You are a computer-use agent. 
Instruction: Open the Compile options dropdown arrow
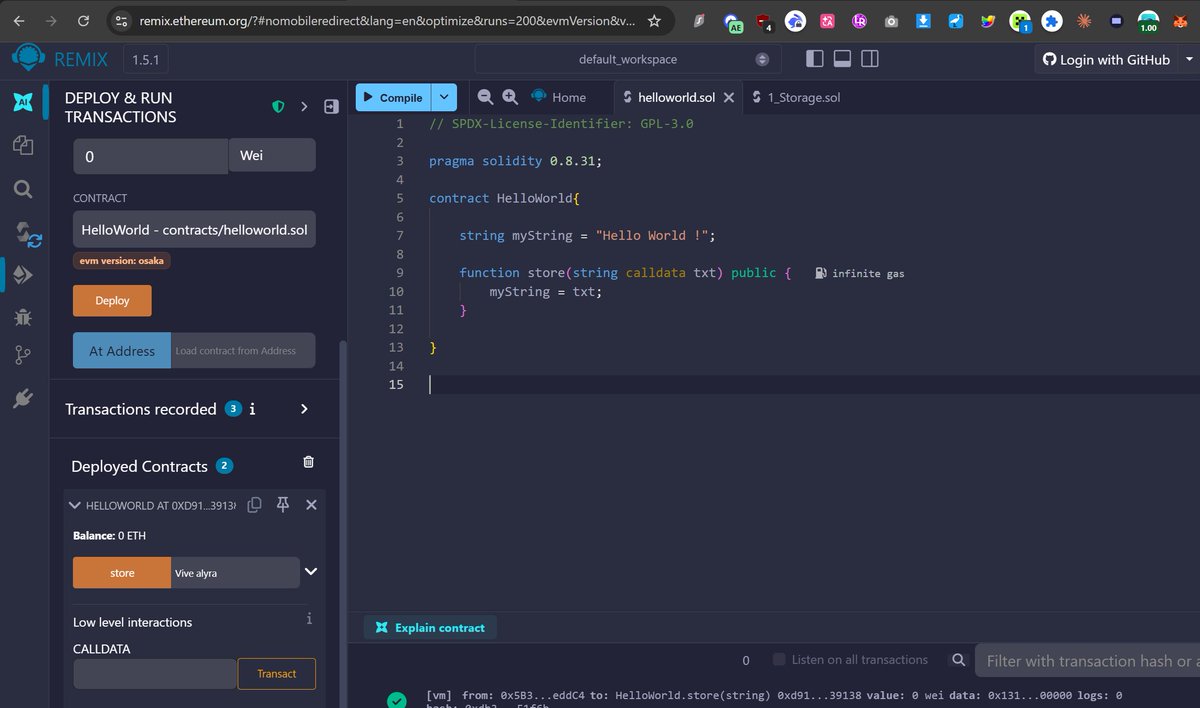[x=445, y=97]
